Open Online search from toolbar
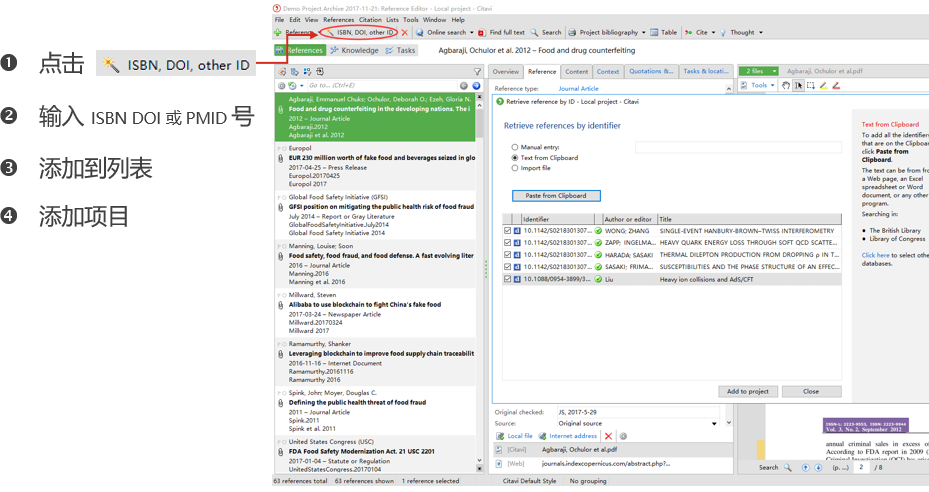Screen dimensions: 929x492 click(441, 33)
